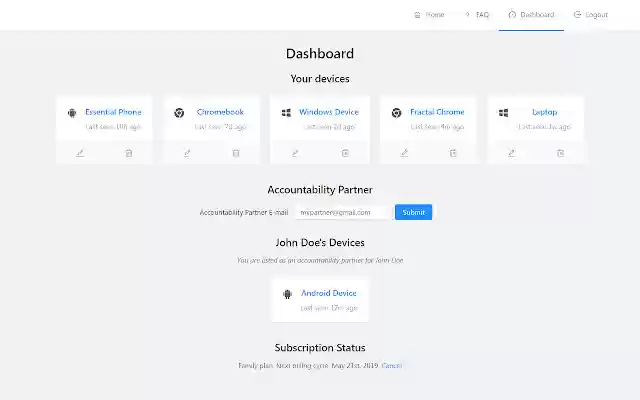Select the Dashboard nav tab
The height and width of the screenshot is (400, 640).
pos(531,15)
